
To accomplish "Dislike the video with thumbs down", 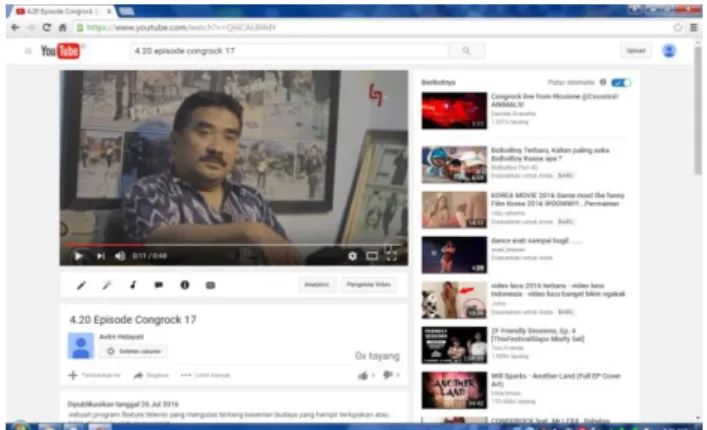I will 390,375.
